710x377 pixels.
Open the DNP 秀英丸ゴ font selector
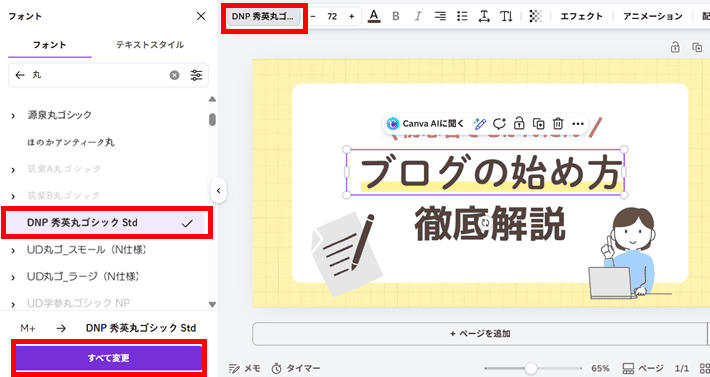coord(263,16)
